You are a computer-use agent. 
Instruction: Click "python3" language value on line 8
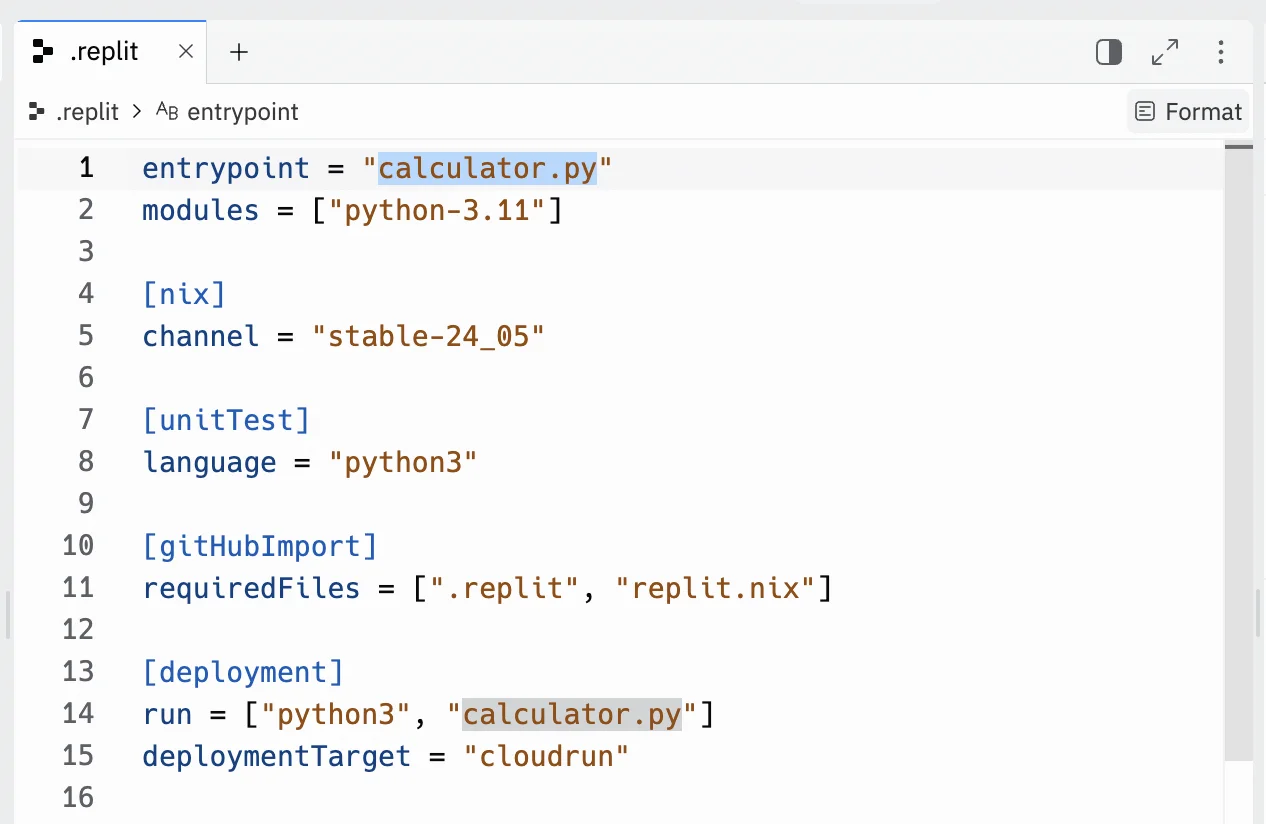pyautogui.click(x=403, y=462)
